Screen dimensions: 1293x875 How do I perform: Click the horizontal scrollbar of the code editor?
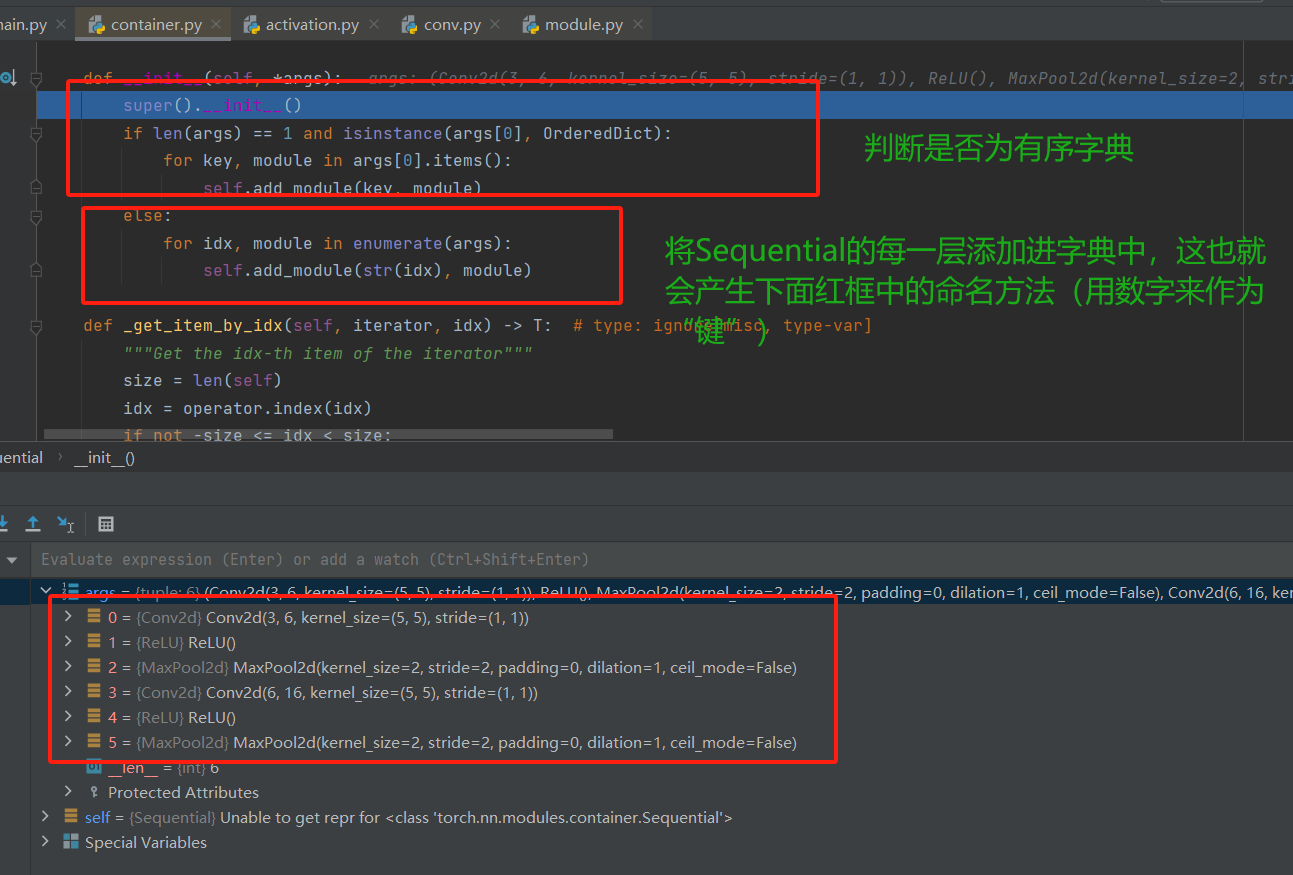(x=328, y=435)
